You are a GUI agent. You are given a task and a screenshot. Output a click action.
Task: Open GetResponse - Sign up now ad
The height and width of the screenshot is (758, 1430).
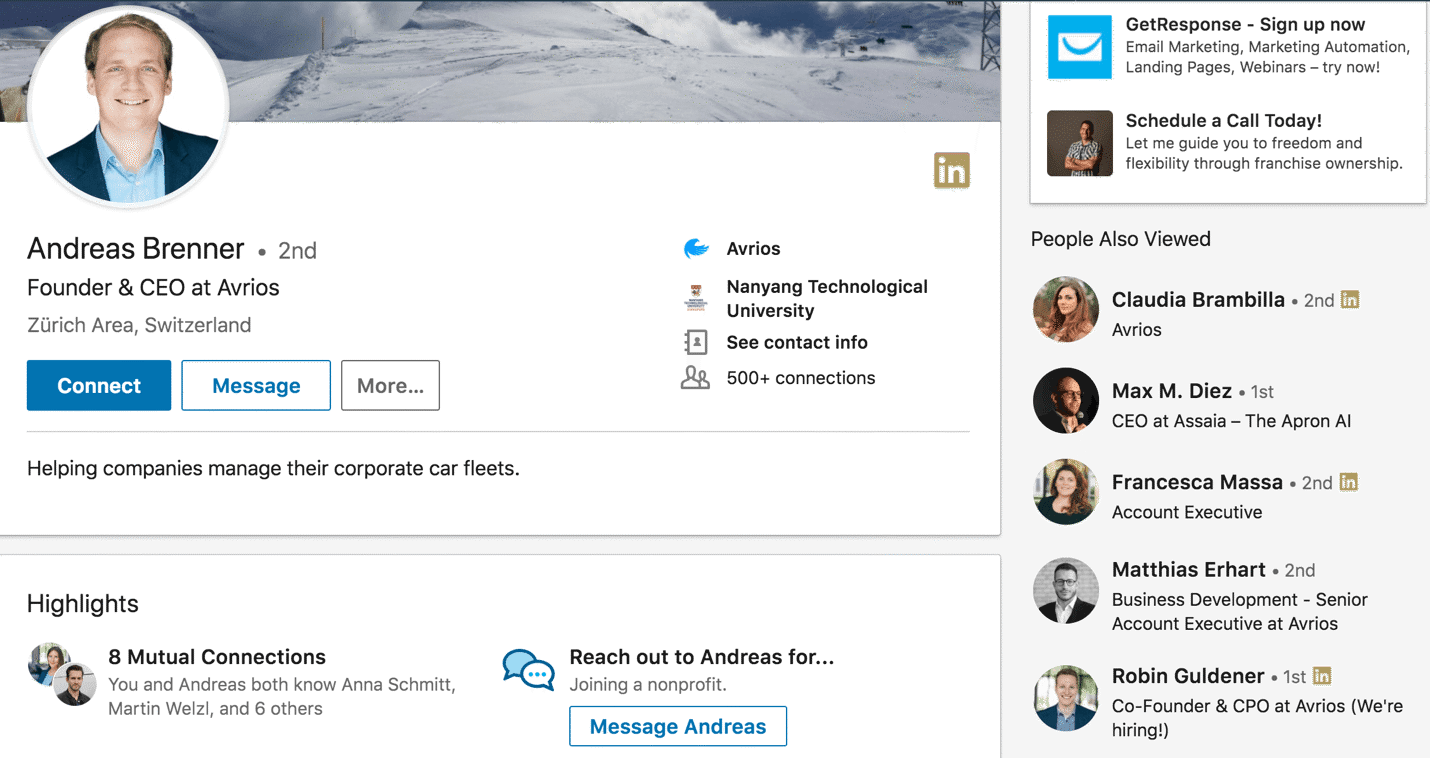[1245, 24]
